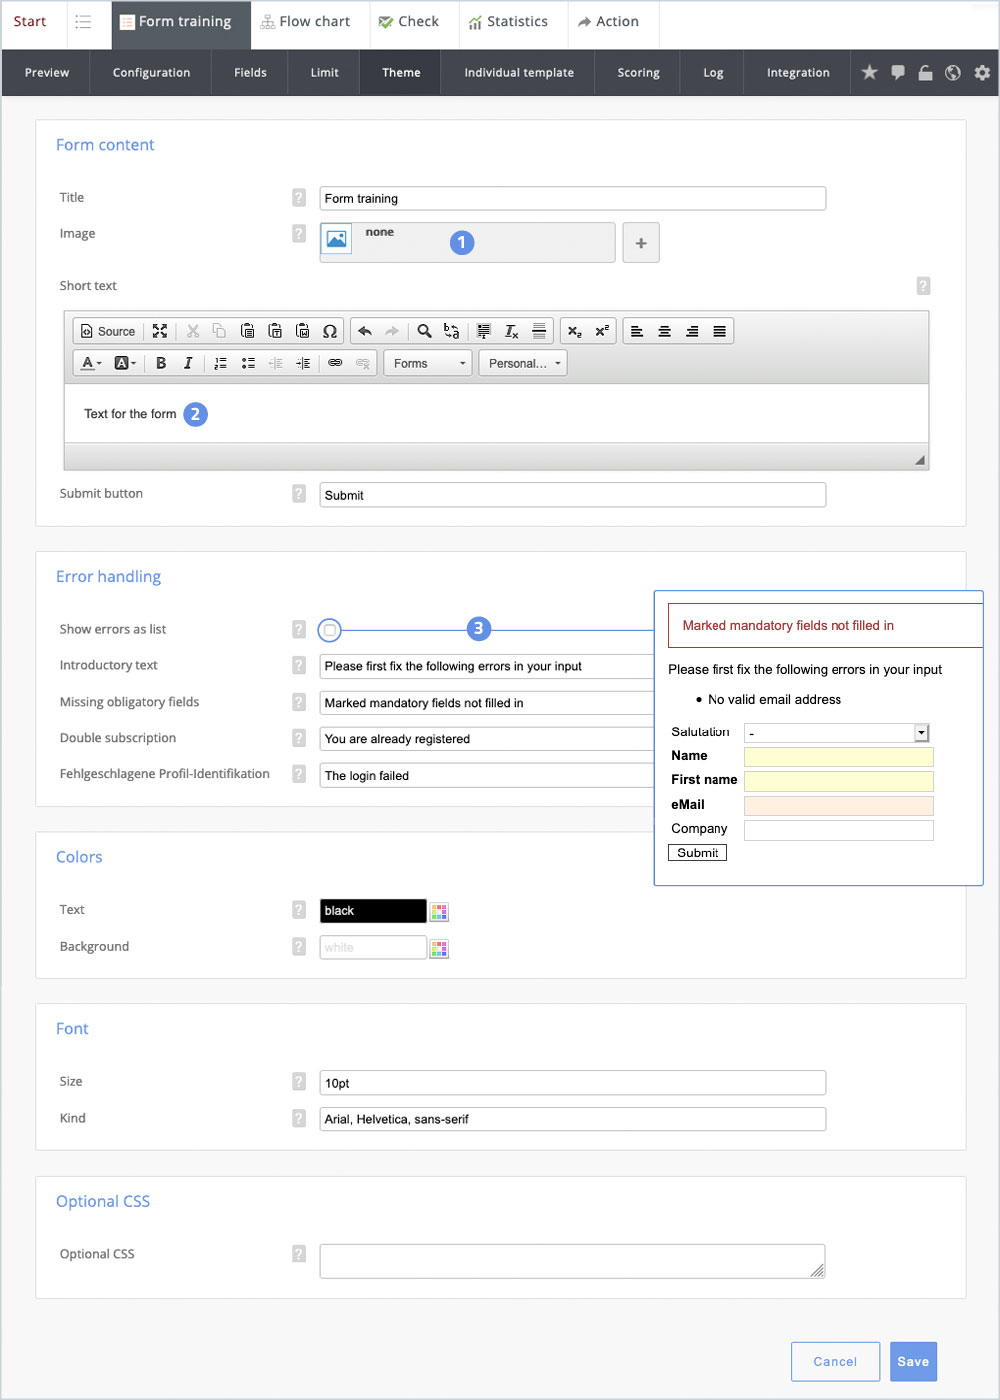Click the Optional CSS text area

(x=572, y=1261)
